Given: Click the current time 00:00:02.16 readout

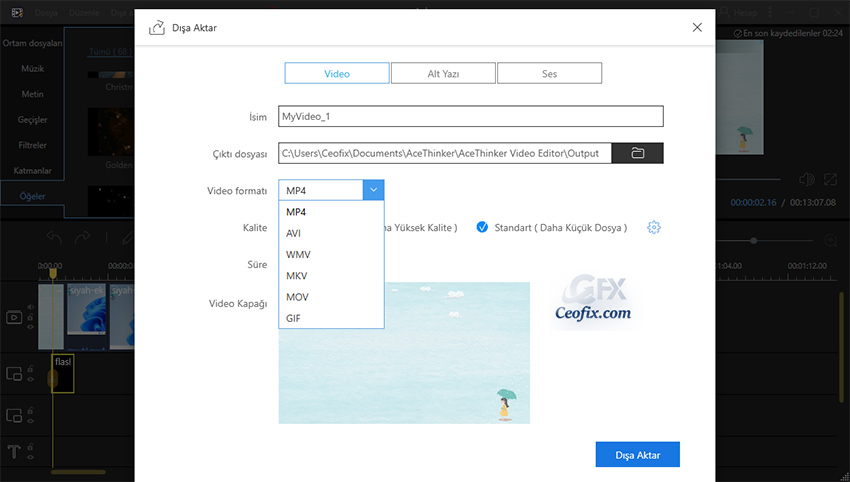Looking at the screenshot, I should coord(754,202).
